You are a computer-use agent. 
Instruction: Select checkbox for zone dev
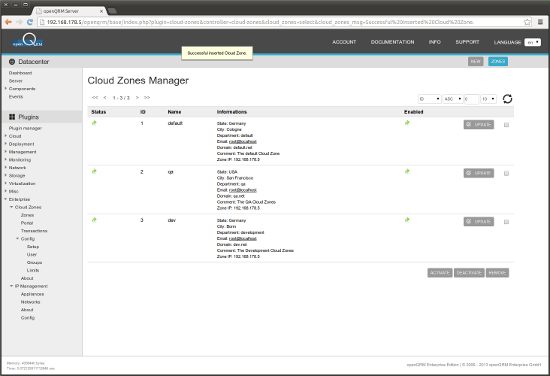point(506,222)
